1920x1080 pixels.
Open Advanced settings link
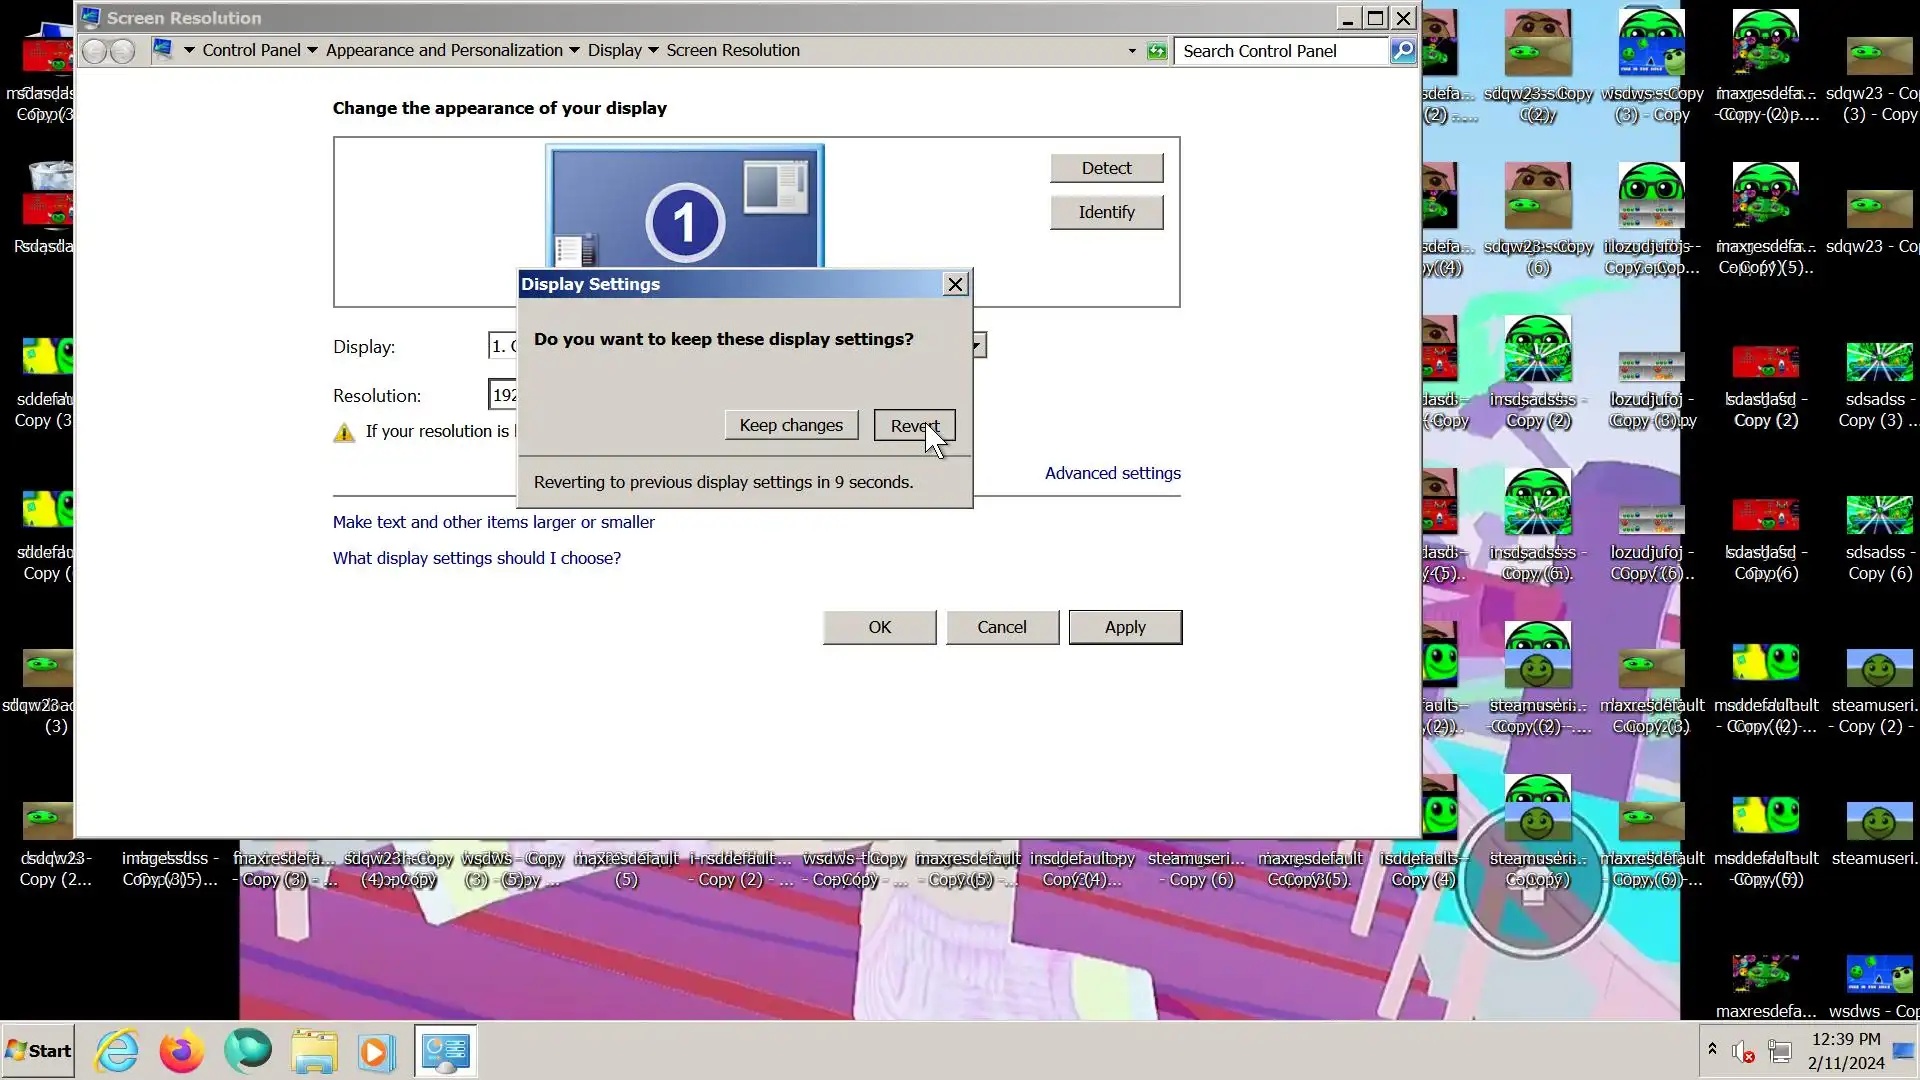click(x=1112, y=473)
